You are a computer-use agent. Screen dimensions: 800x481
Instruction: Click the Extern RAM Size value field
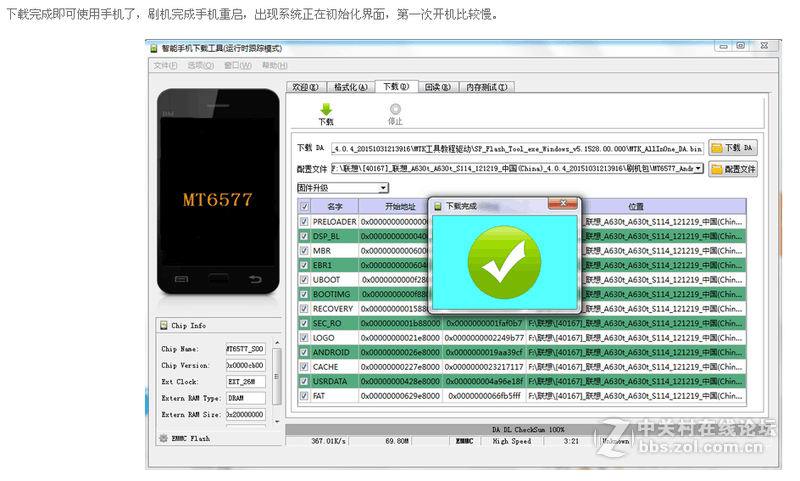245,414
